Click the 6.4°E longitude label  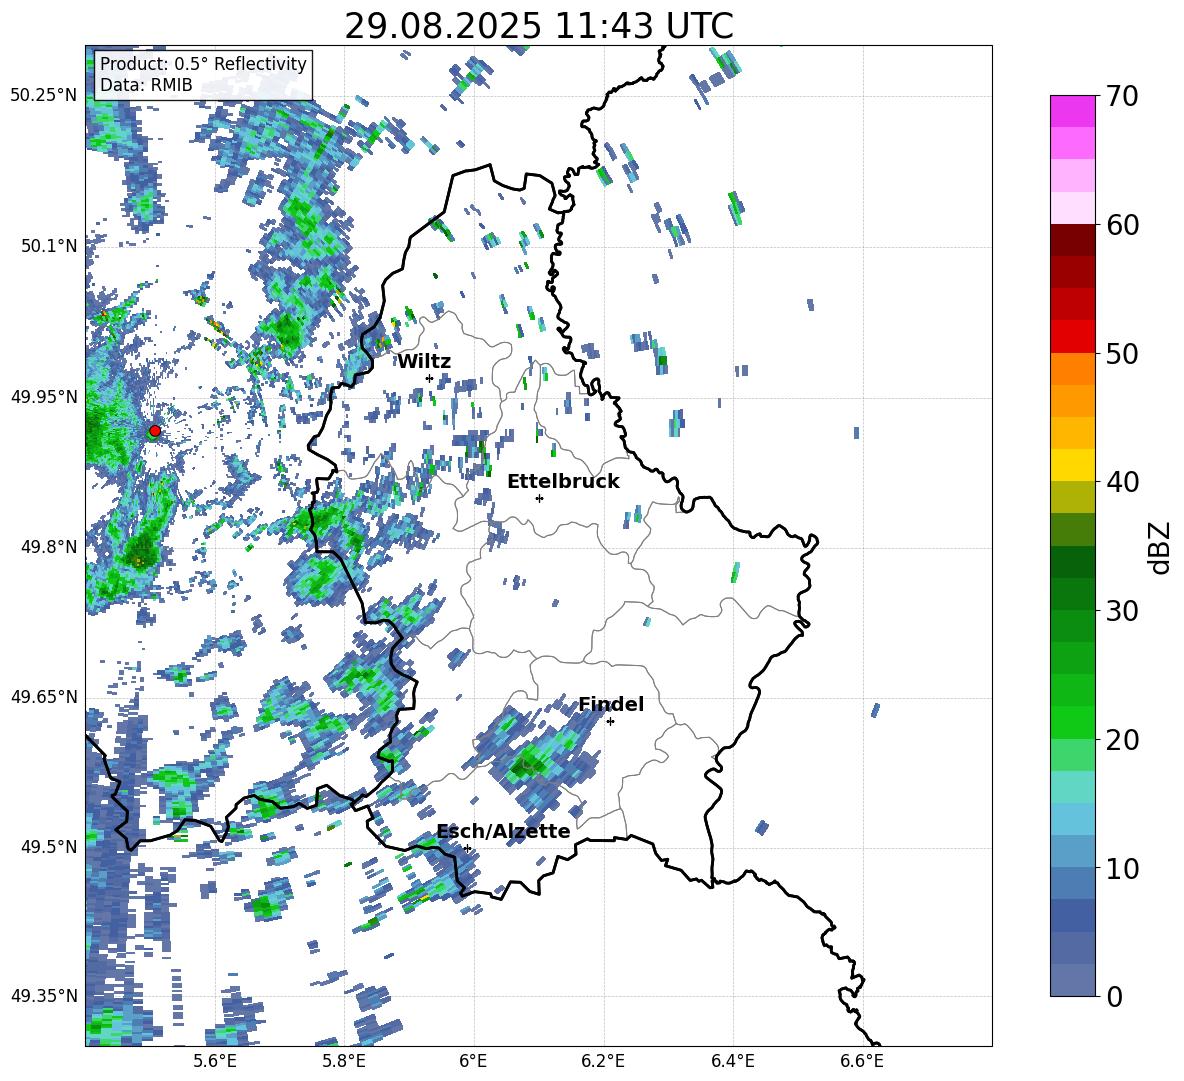pos(732,1061)
